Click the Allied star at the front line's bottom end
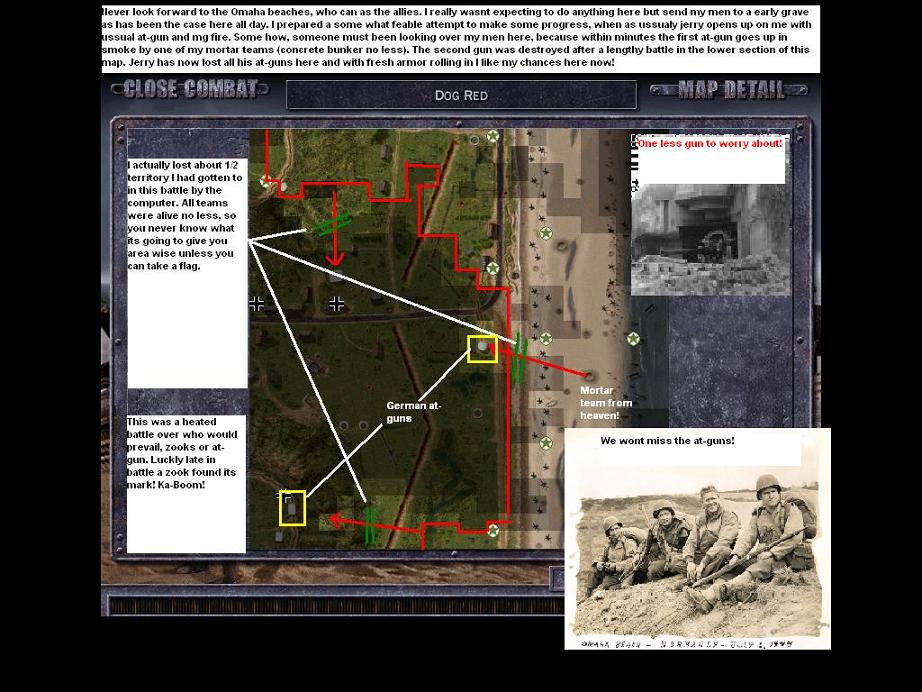Screen dimensions: 922x692 493,531
